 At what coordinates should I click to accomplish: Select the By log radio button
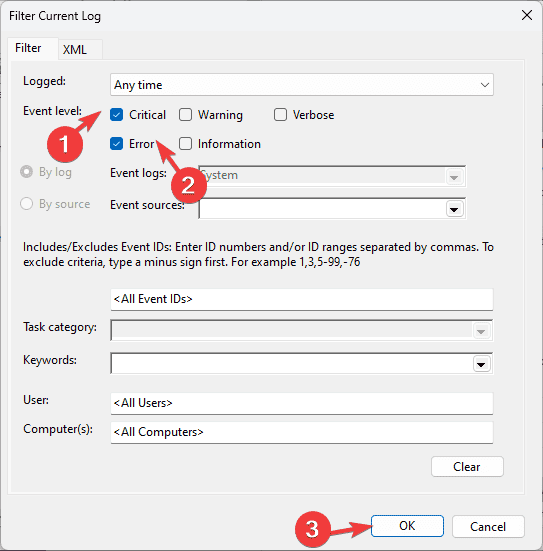[26, 172]
